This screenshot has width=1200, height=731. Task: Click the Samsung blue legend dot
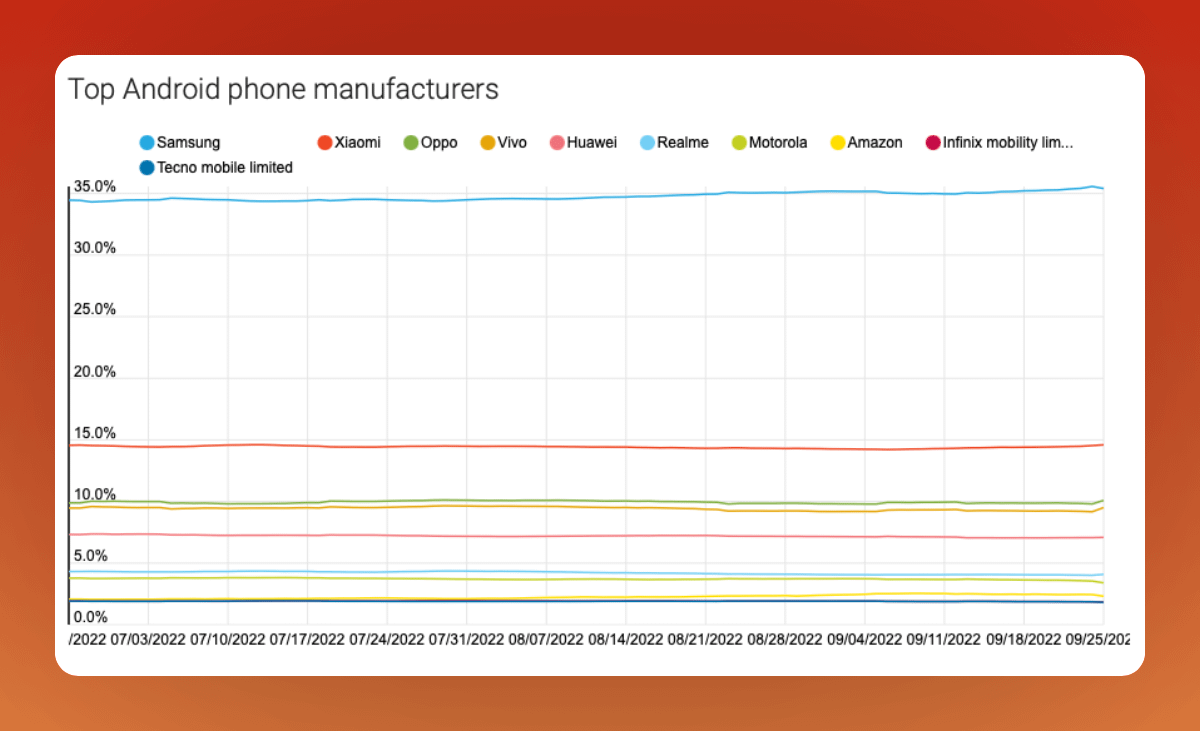coord(147,143)
